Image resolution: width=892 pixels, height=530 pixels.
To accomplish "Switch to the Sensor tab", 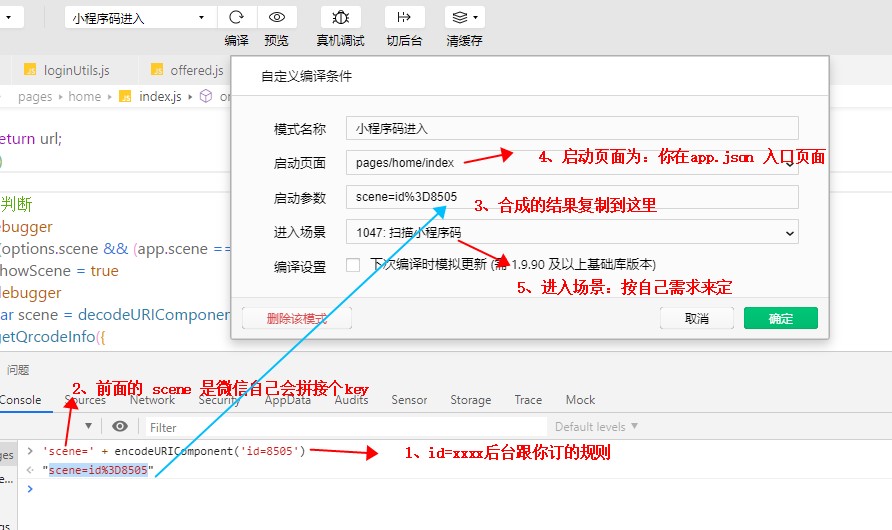I will [409, 400].
